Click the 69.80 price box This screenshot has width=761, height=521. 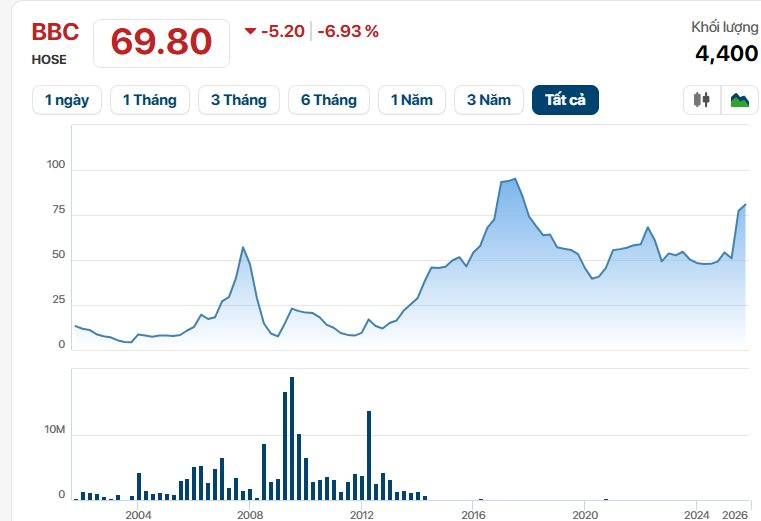pyautogui.click(x=161, y=42)
